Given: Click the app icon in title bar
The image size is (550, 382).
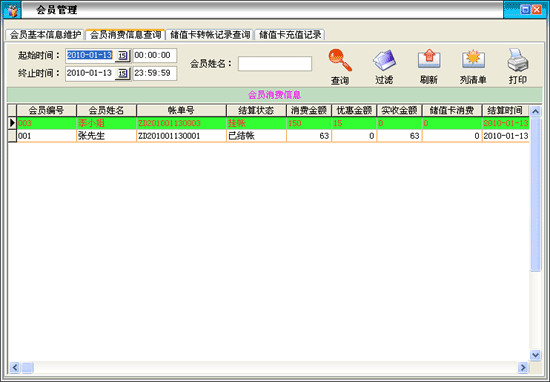Looking at the screenshot, I should [x=12, y=10].
